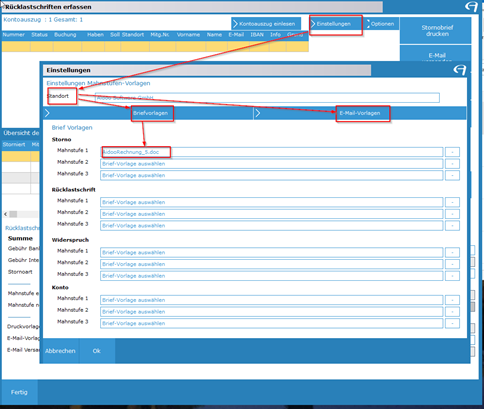Open Einstellungen in the top toolbar
This screenshot has width=484, height=409.
coord(334,24)
